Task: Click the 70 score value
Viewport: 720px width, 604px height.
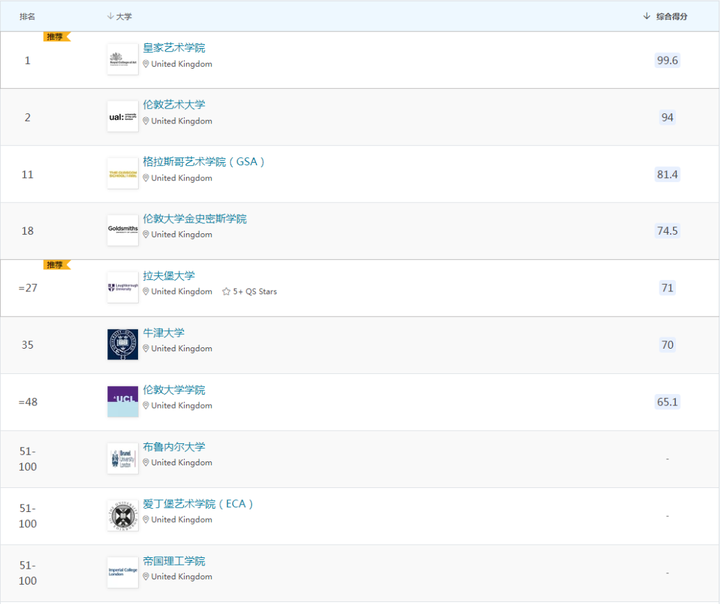Action: tap(667, 344)
